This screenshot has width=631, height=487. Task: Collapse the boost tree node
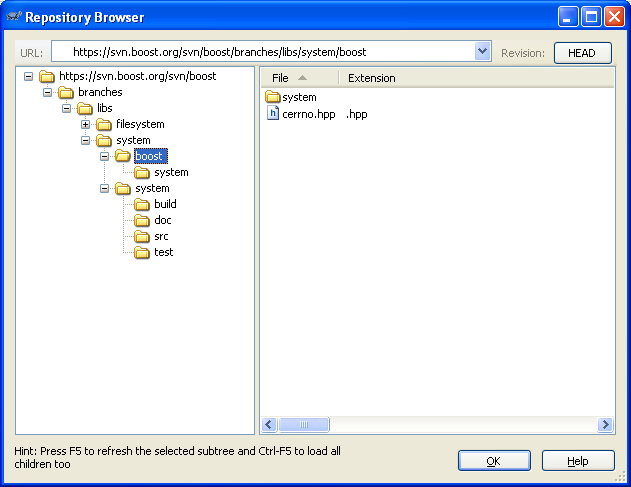coord(105,157)
